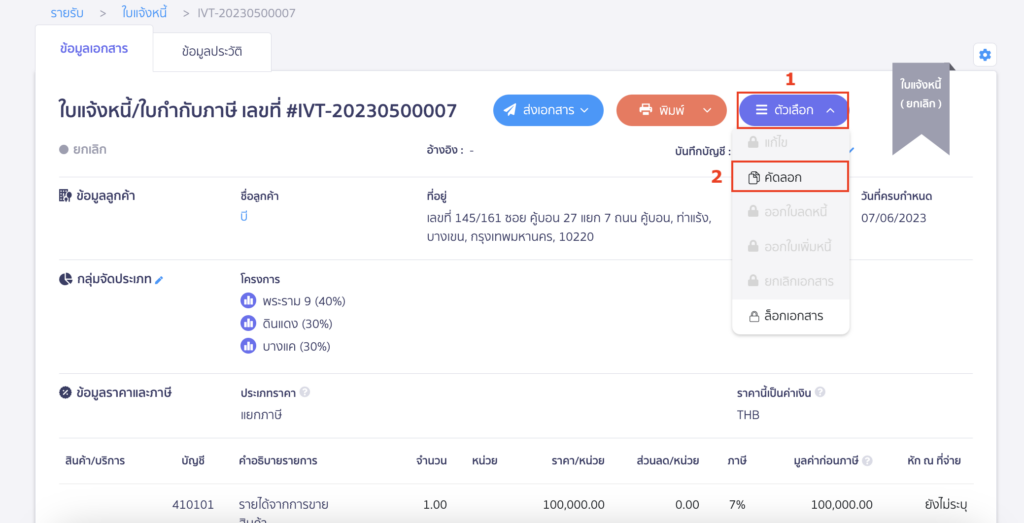1024x523 pixels.
Task: Click the help icon next to ราคานี้เป็นค่าเงิน
Action: coord(820,392)
